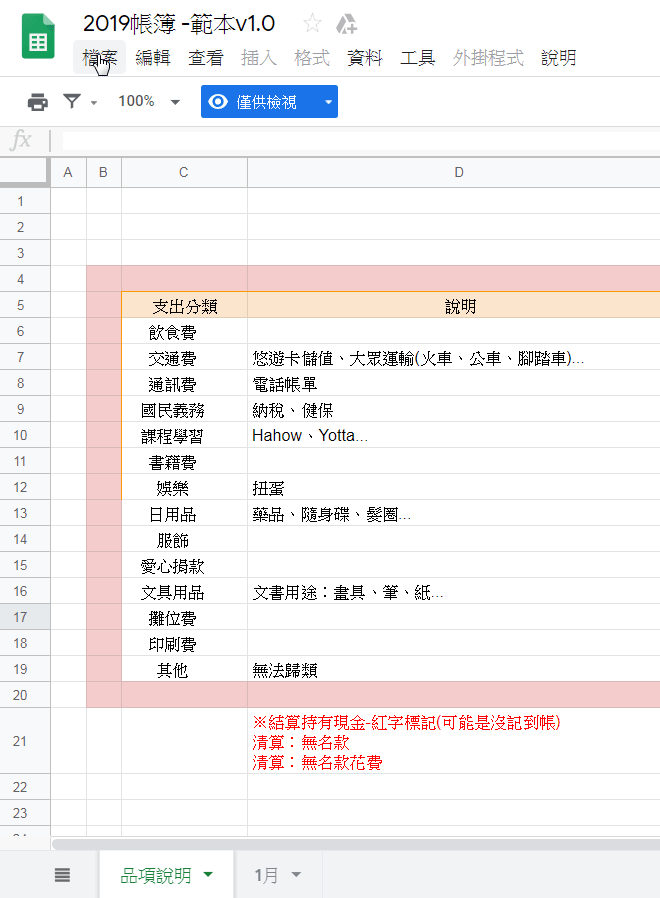Select column C header
The width and height of the screenshot is (660, 898).
click(x=184, y=172)
